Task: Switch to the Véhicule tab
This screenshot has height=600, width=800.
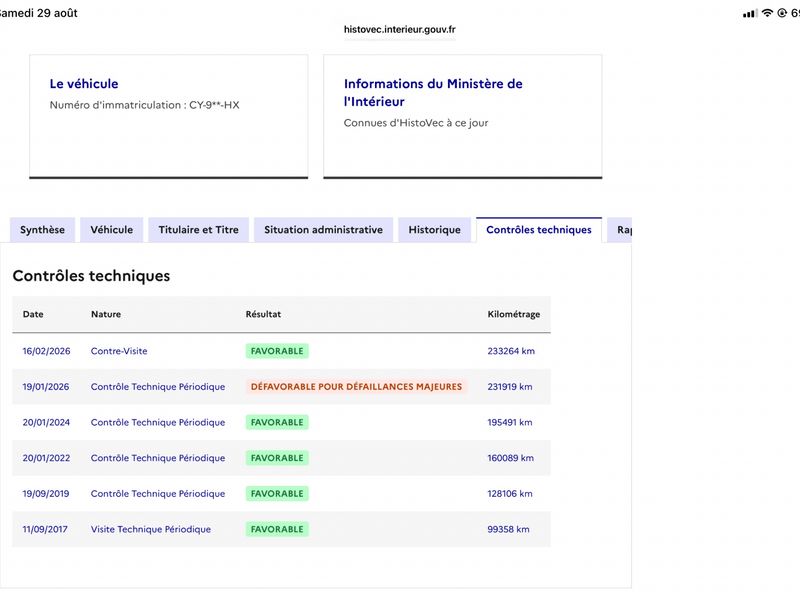Action: point(112,230)
